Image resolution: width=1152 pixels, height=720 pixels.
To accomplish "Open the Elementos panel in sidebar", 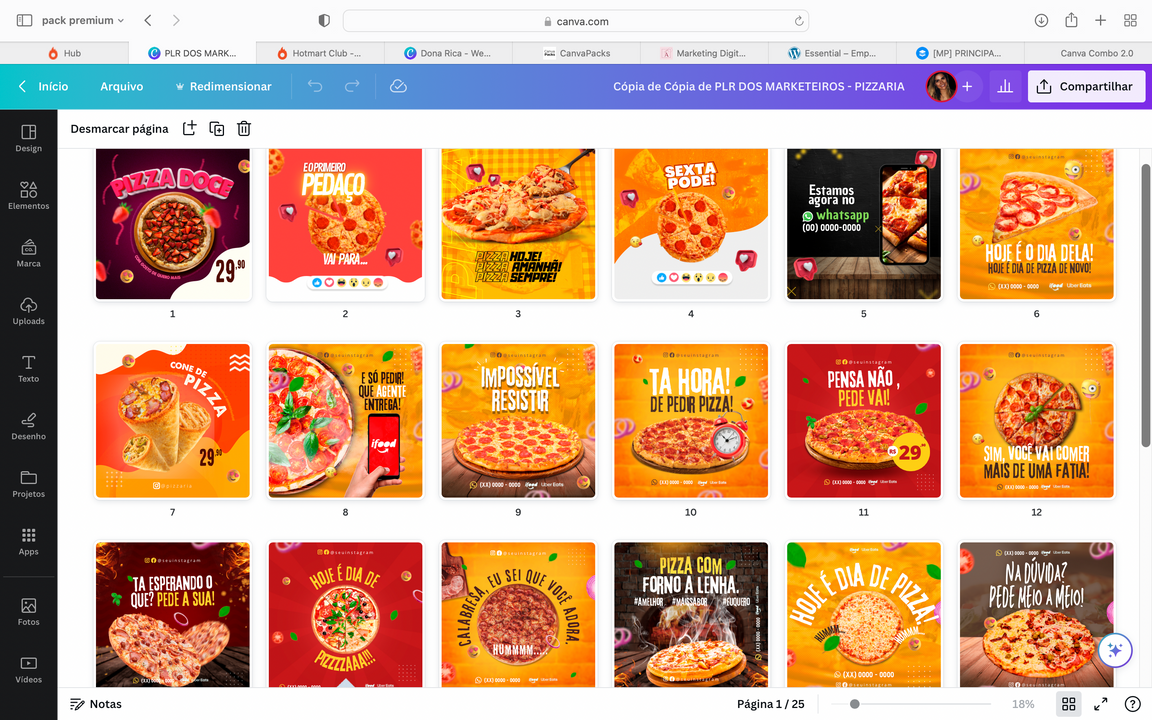I will pyautogui.click(x=28, y=195).
